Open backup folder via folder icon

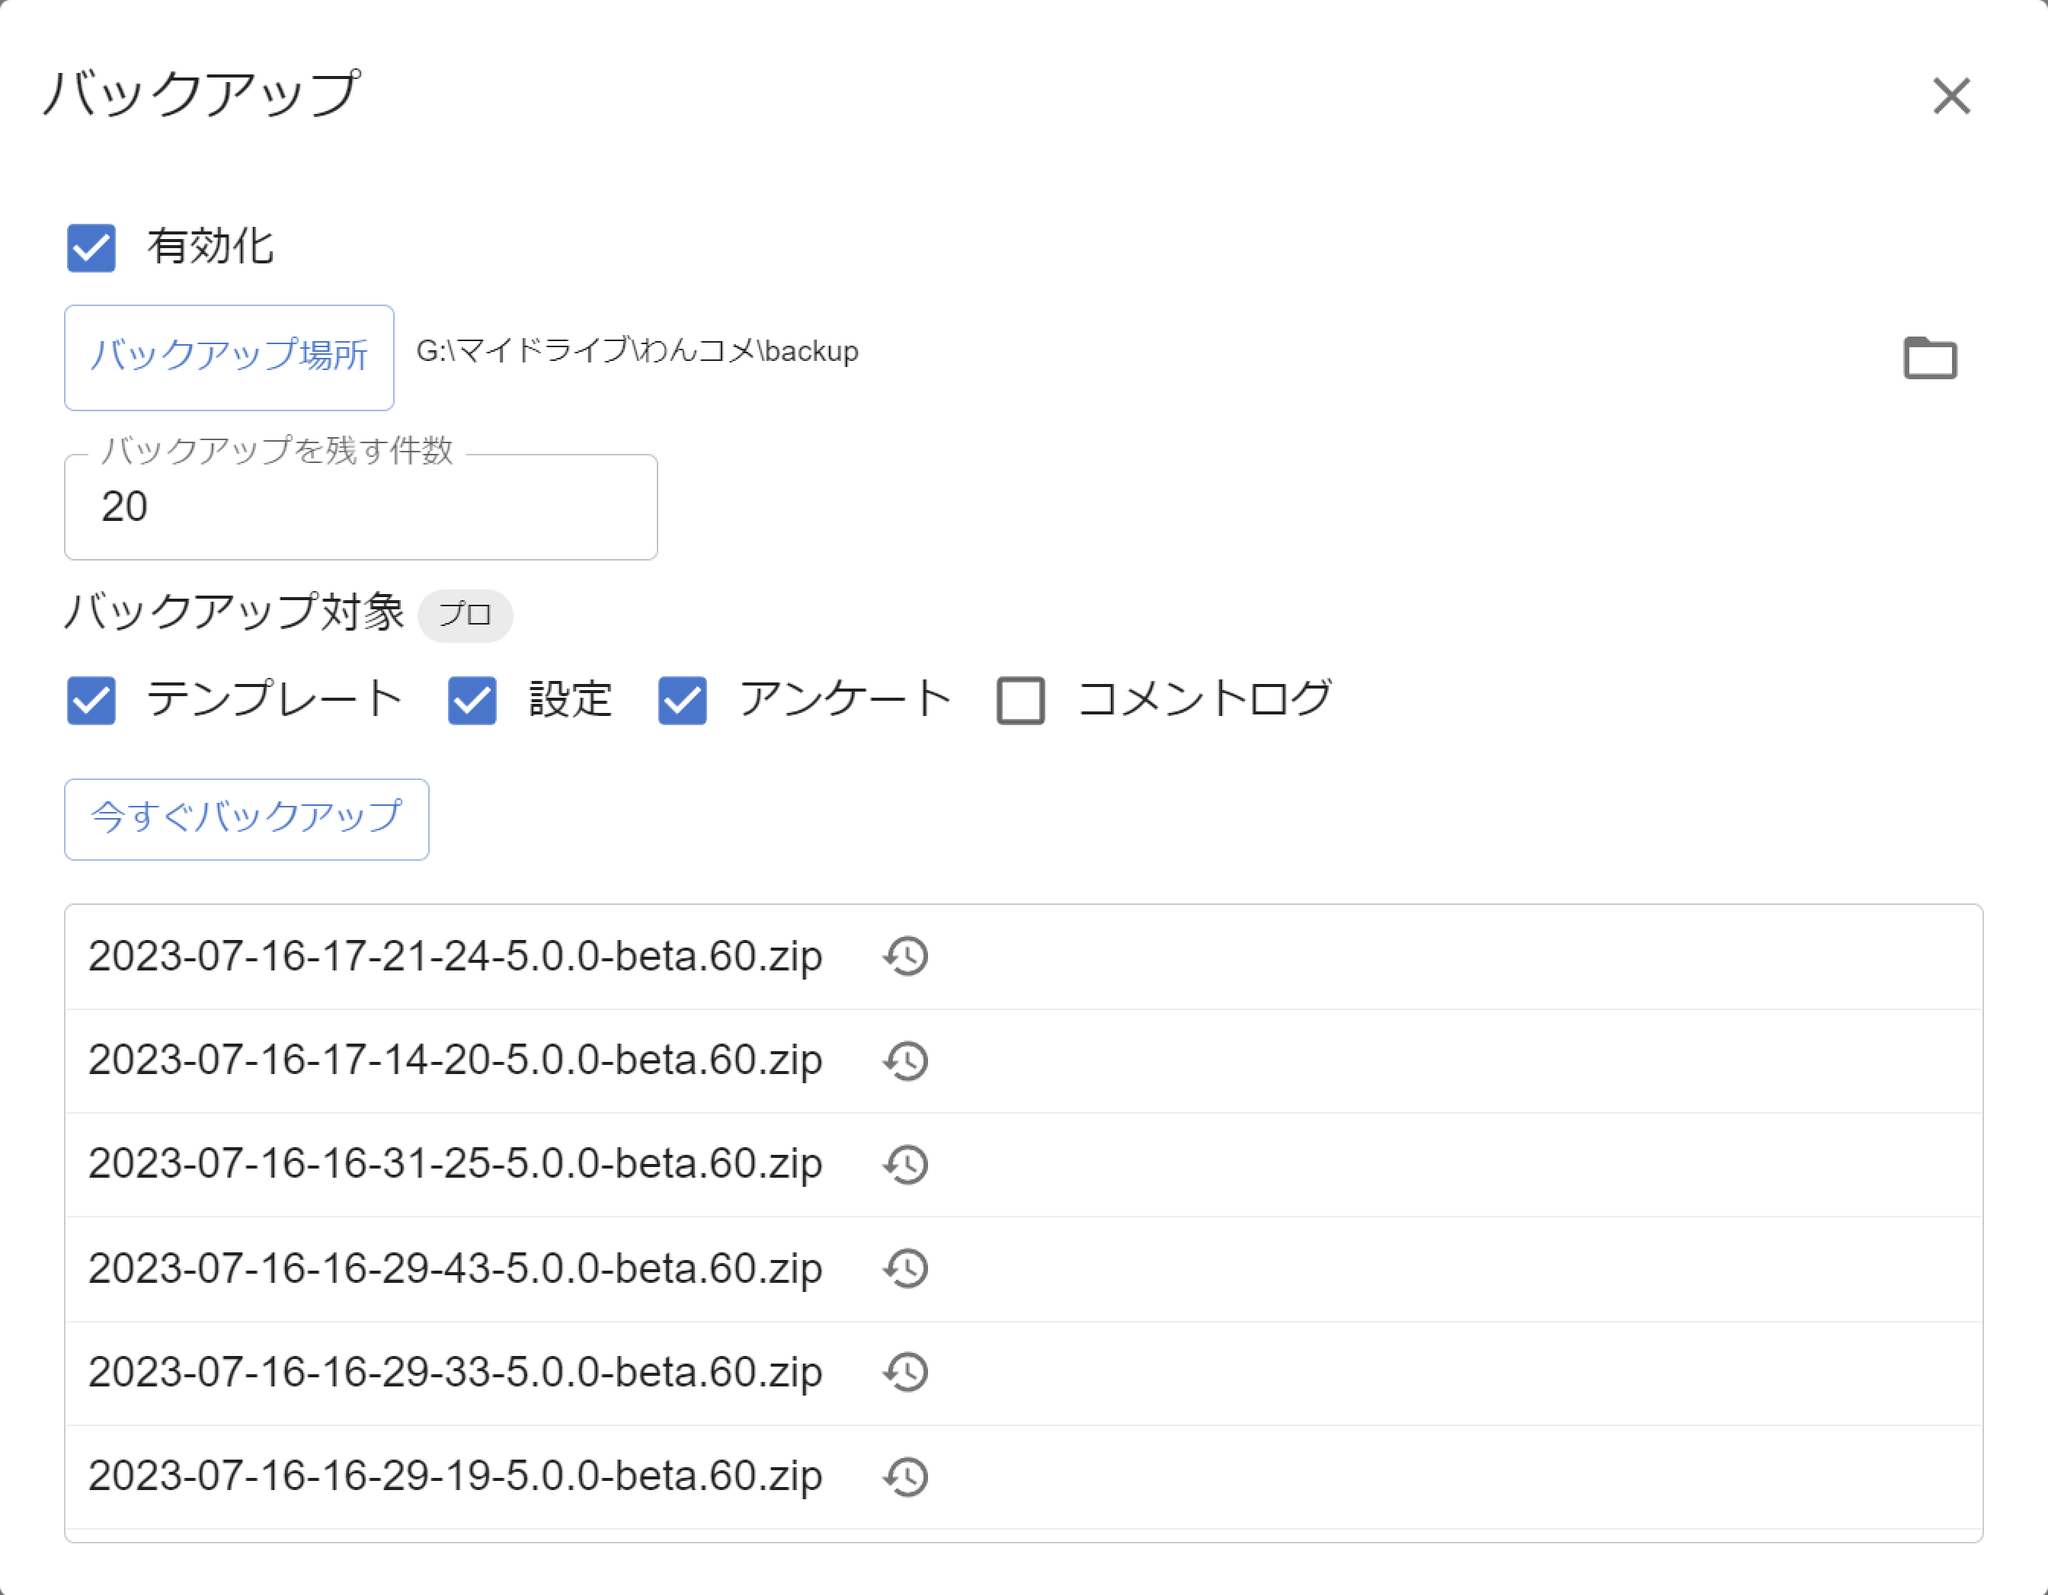pyautogui.click(x=1929, y=357)
